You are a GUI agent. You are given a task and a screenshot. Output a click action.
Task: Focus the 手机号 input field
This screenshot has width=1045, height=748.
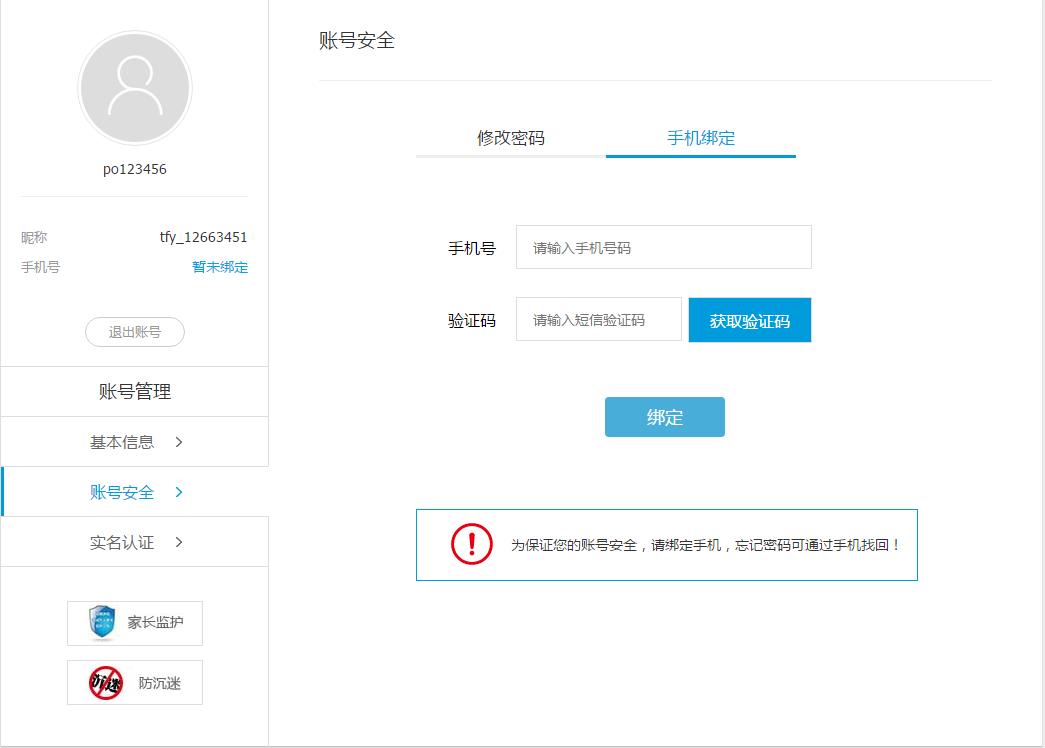click(x=663, y=247)
